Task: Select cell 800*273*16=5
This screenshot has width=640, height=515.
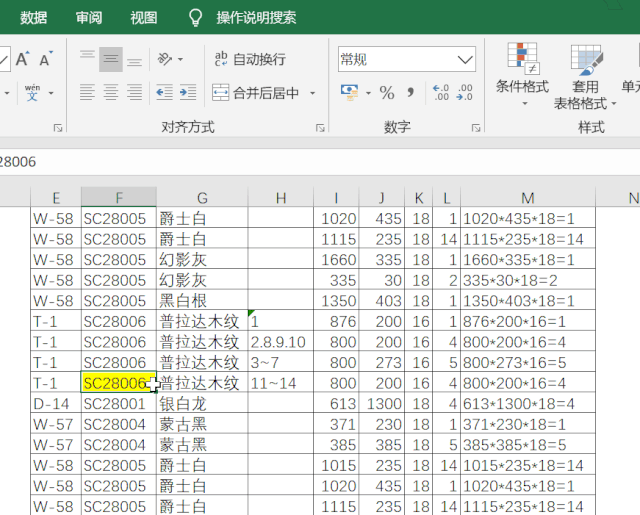Action: [528, 362]
